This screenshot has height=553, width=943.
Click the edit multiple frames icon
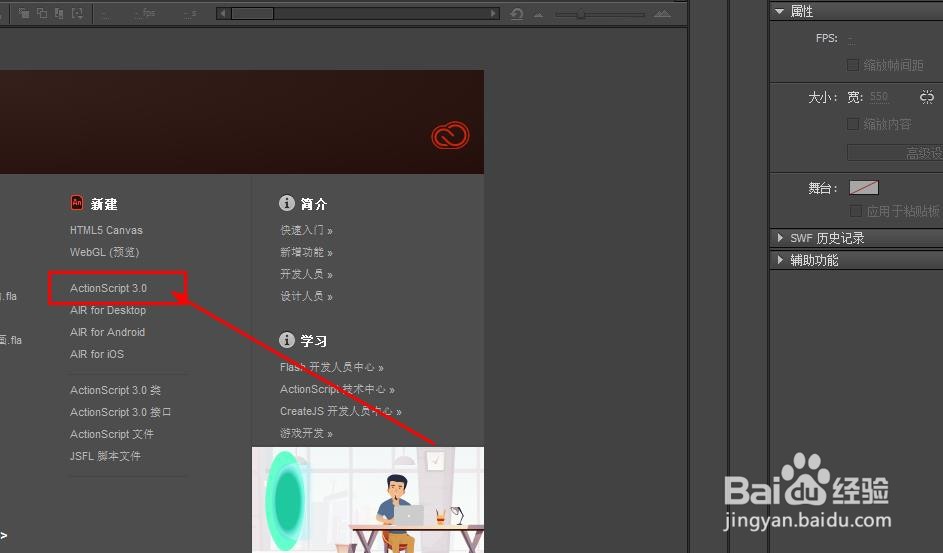[x=59, y=13]
